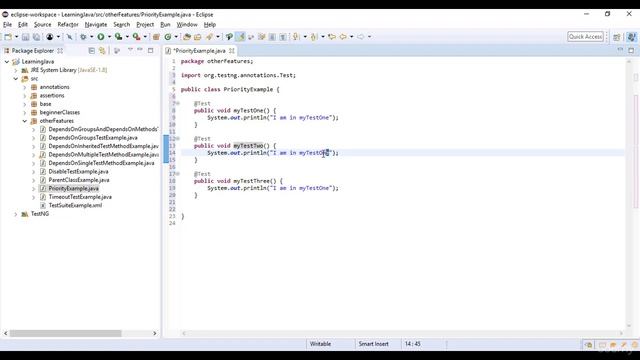This screenshot has height=360, width=640.
Task: Collapse myTestOne method at line 7
Action: (x=178, y=104)
